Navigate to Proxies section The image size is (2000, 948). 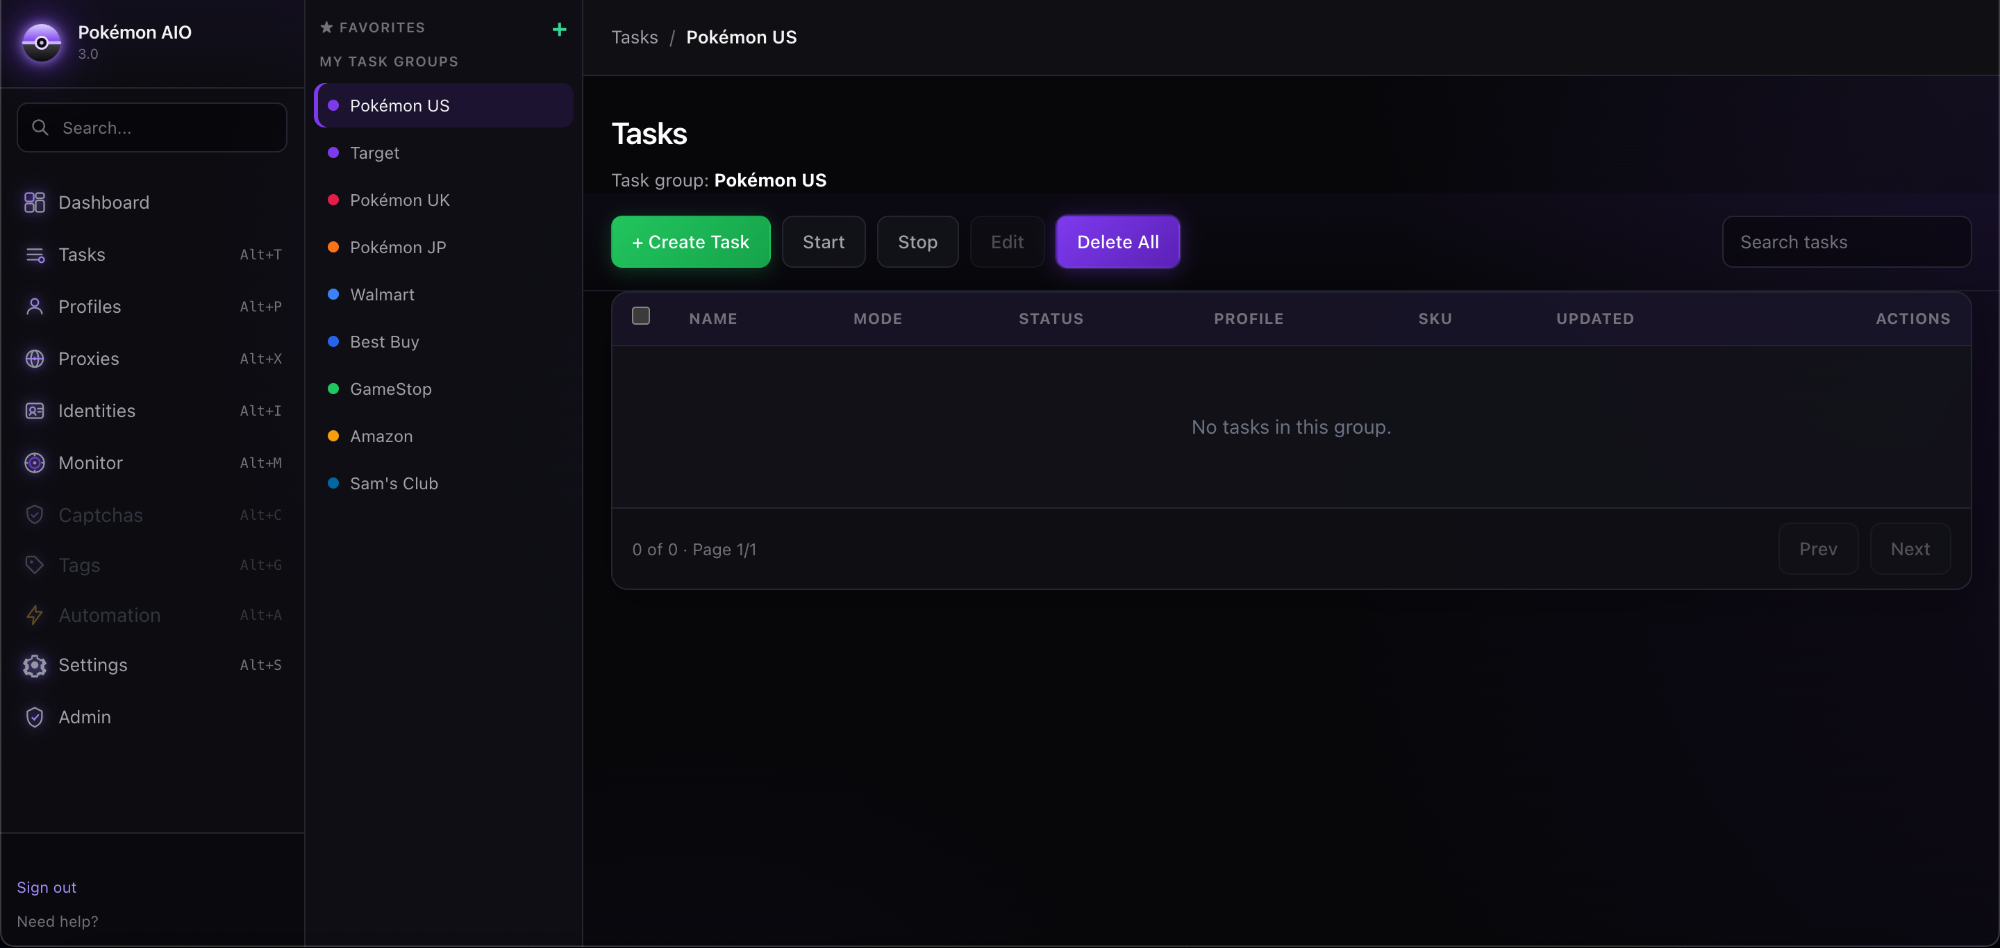[152, 359]
